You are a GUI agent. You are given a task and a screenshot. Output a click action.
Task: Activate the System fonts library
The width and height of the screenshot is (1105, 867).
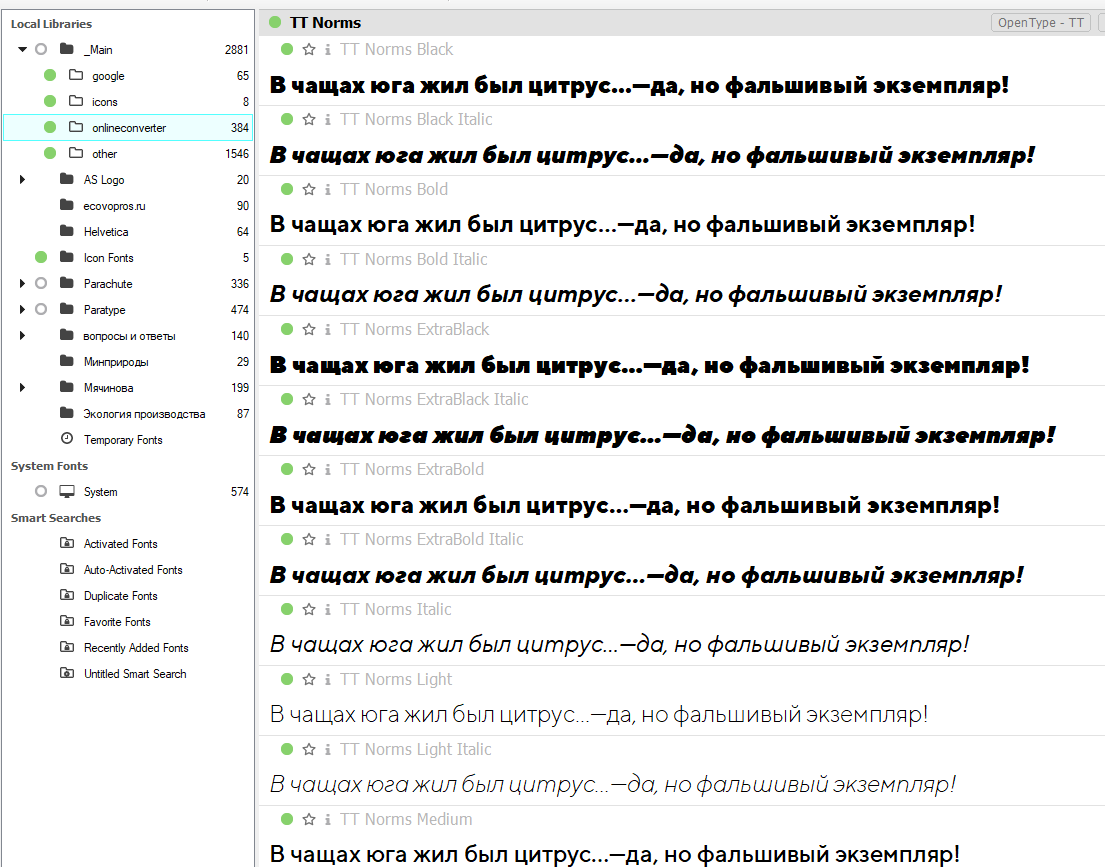click(x=41, y=491)
